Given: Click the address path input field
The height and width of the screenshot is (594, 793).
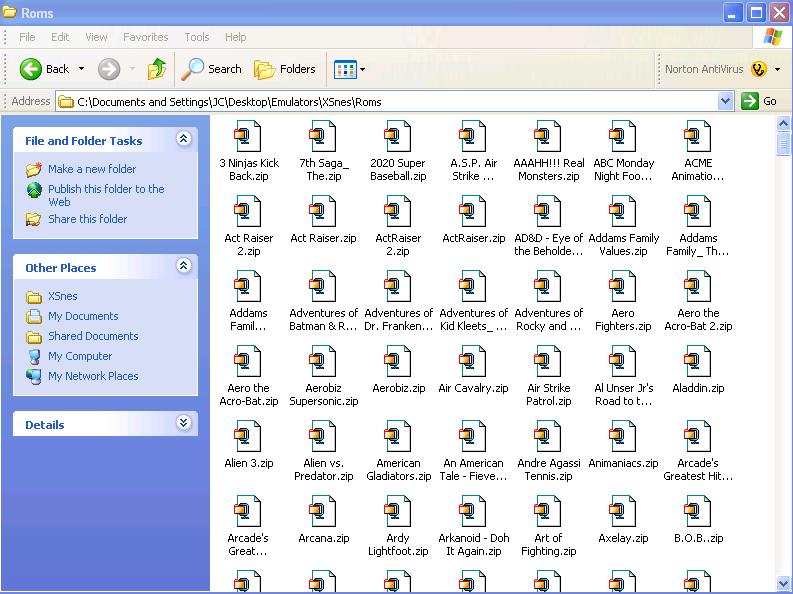Looking at the screenshot, I should pyautogui.click(x=387, y=102).
